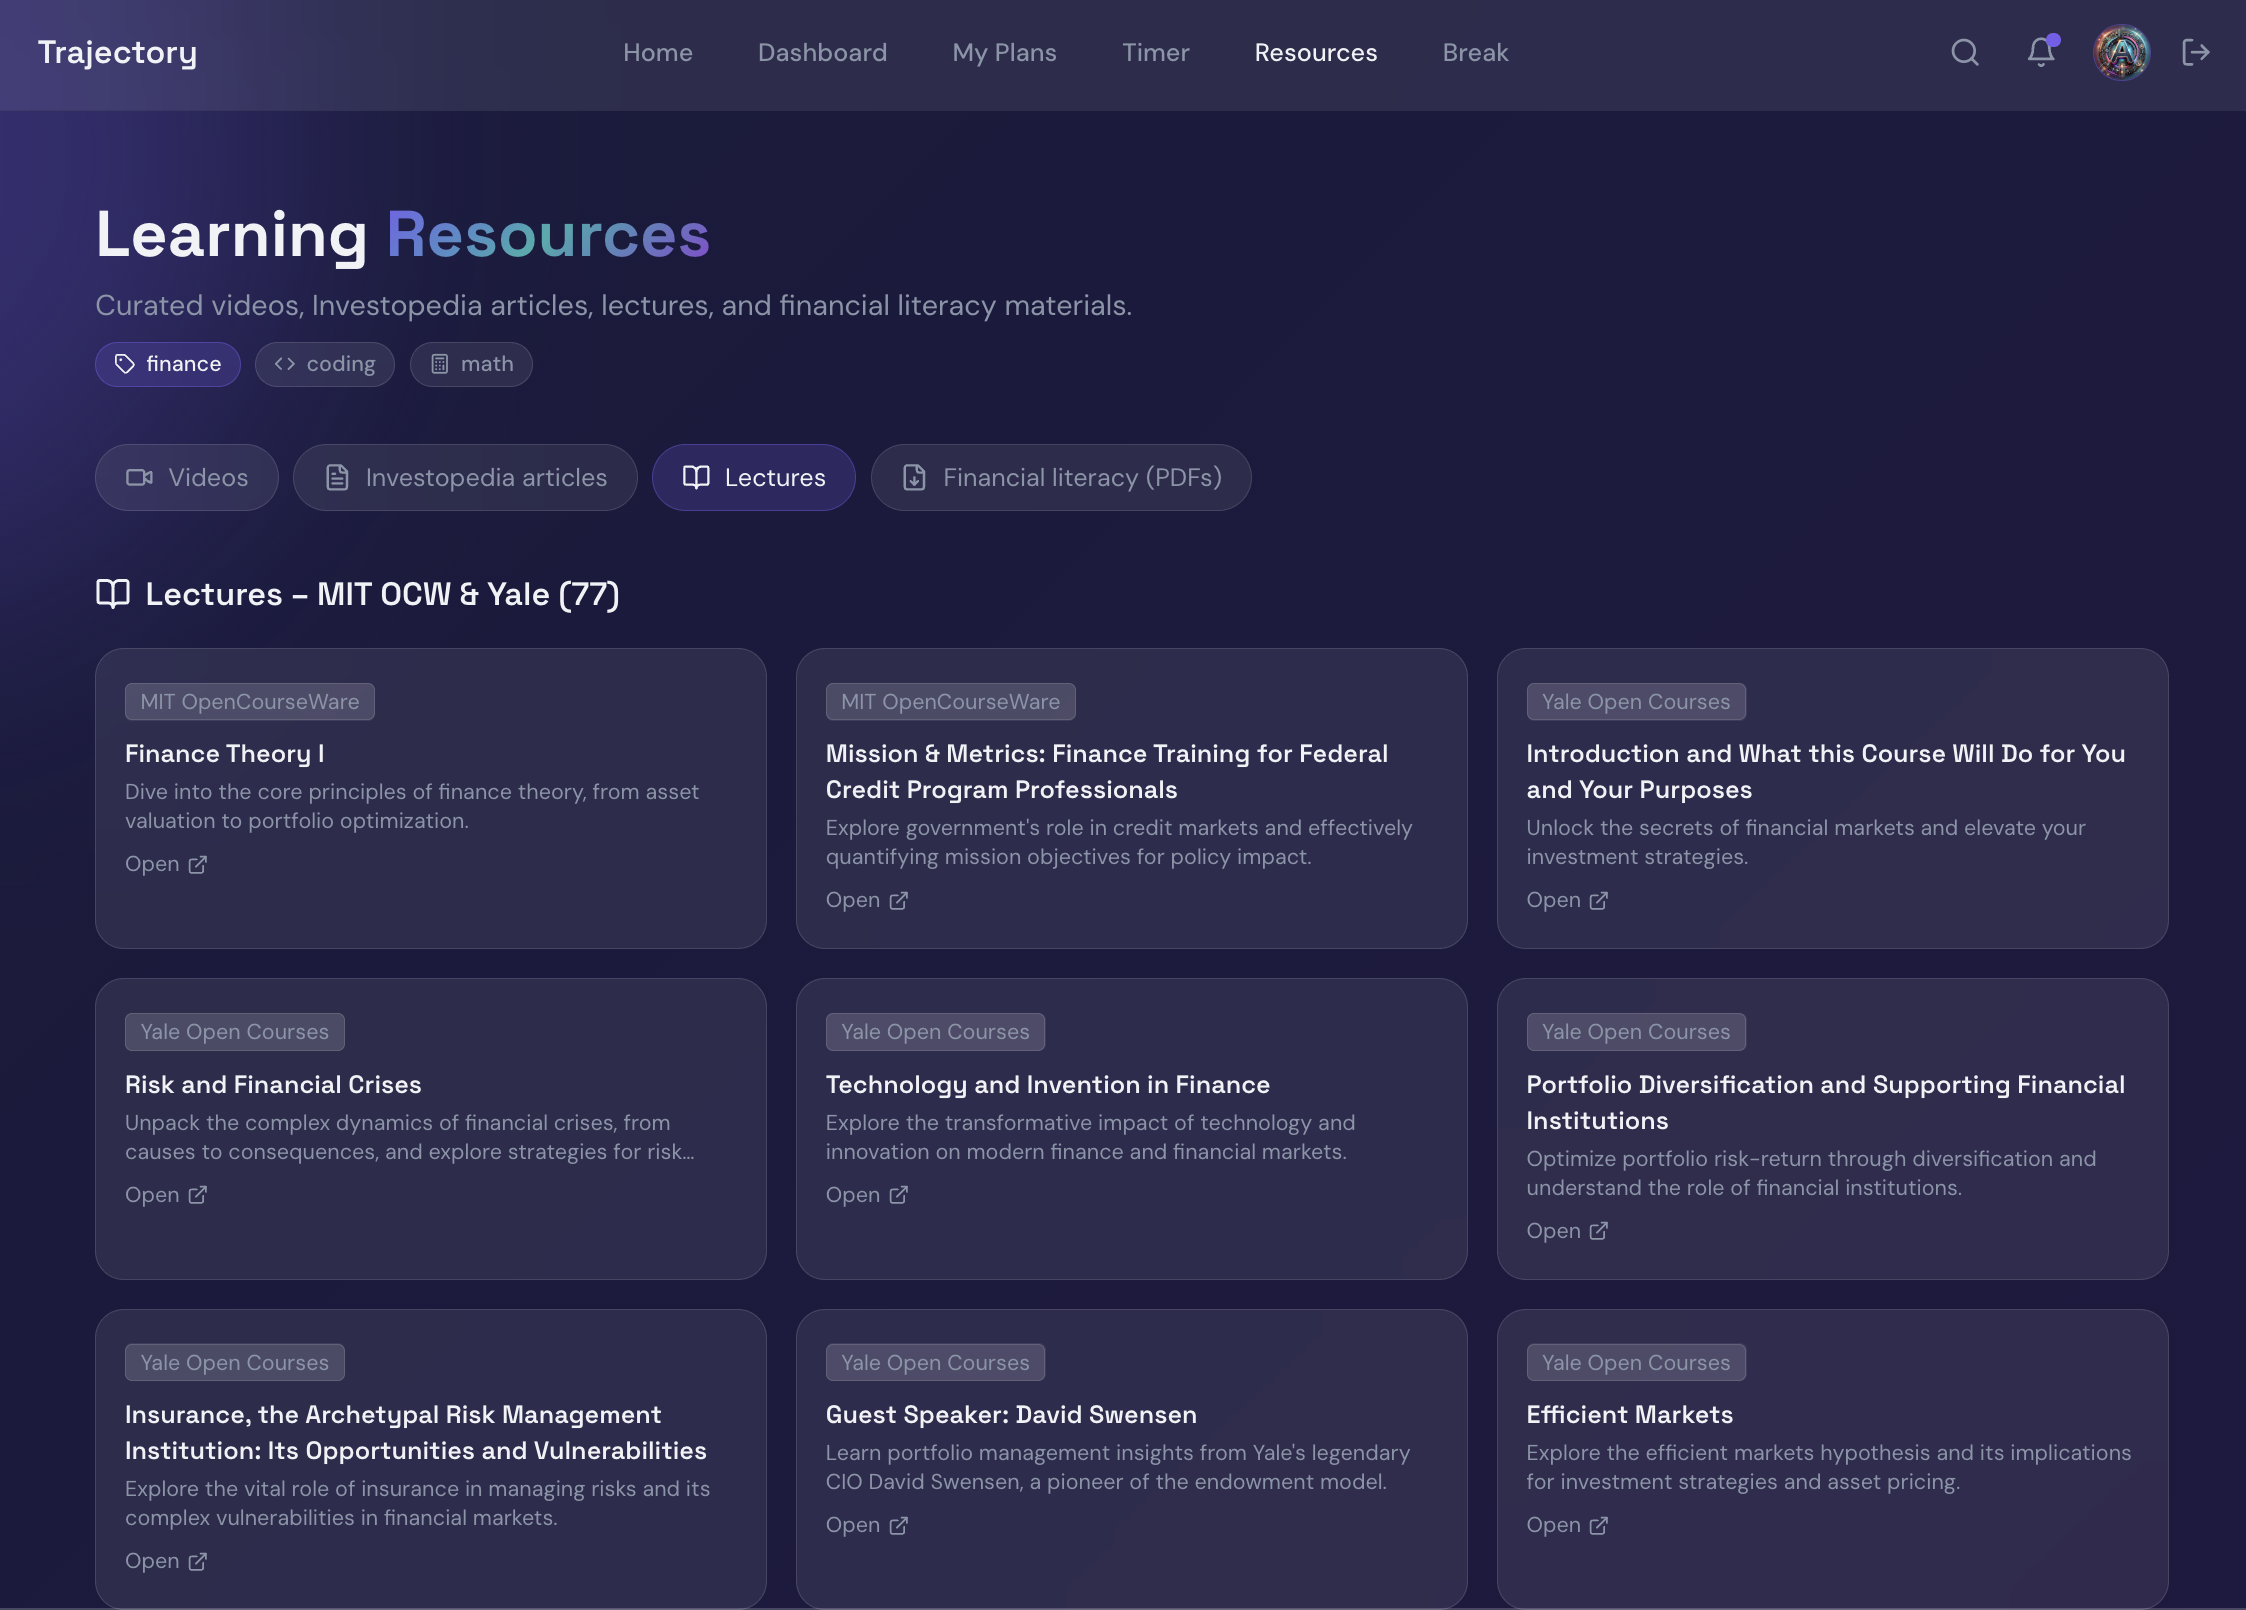The image size is (2246, 1610).
Task: Click the search magnifier icon
Action: [1964, 52]
